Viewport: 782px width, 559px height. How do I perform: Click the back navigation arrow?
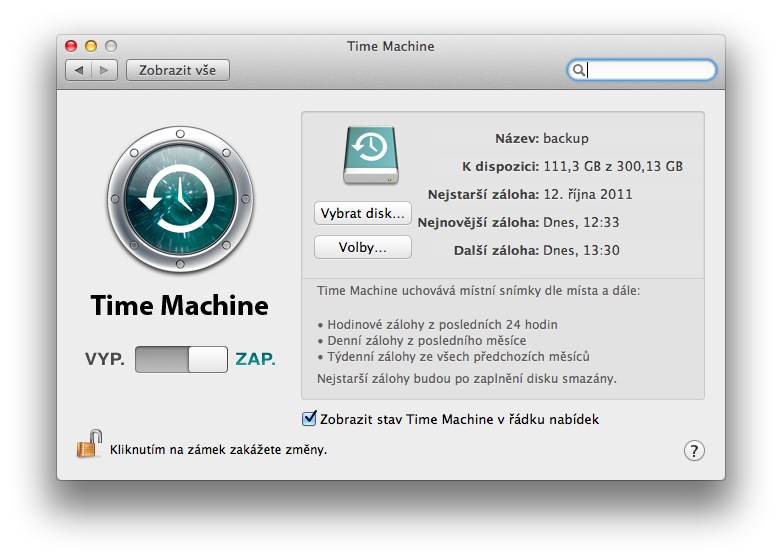click(x=79, y=70)
